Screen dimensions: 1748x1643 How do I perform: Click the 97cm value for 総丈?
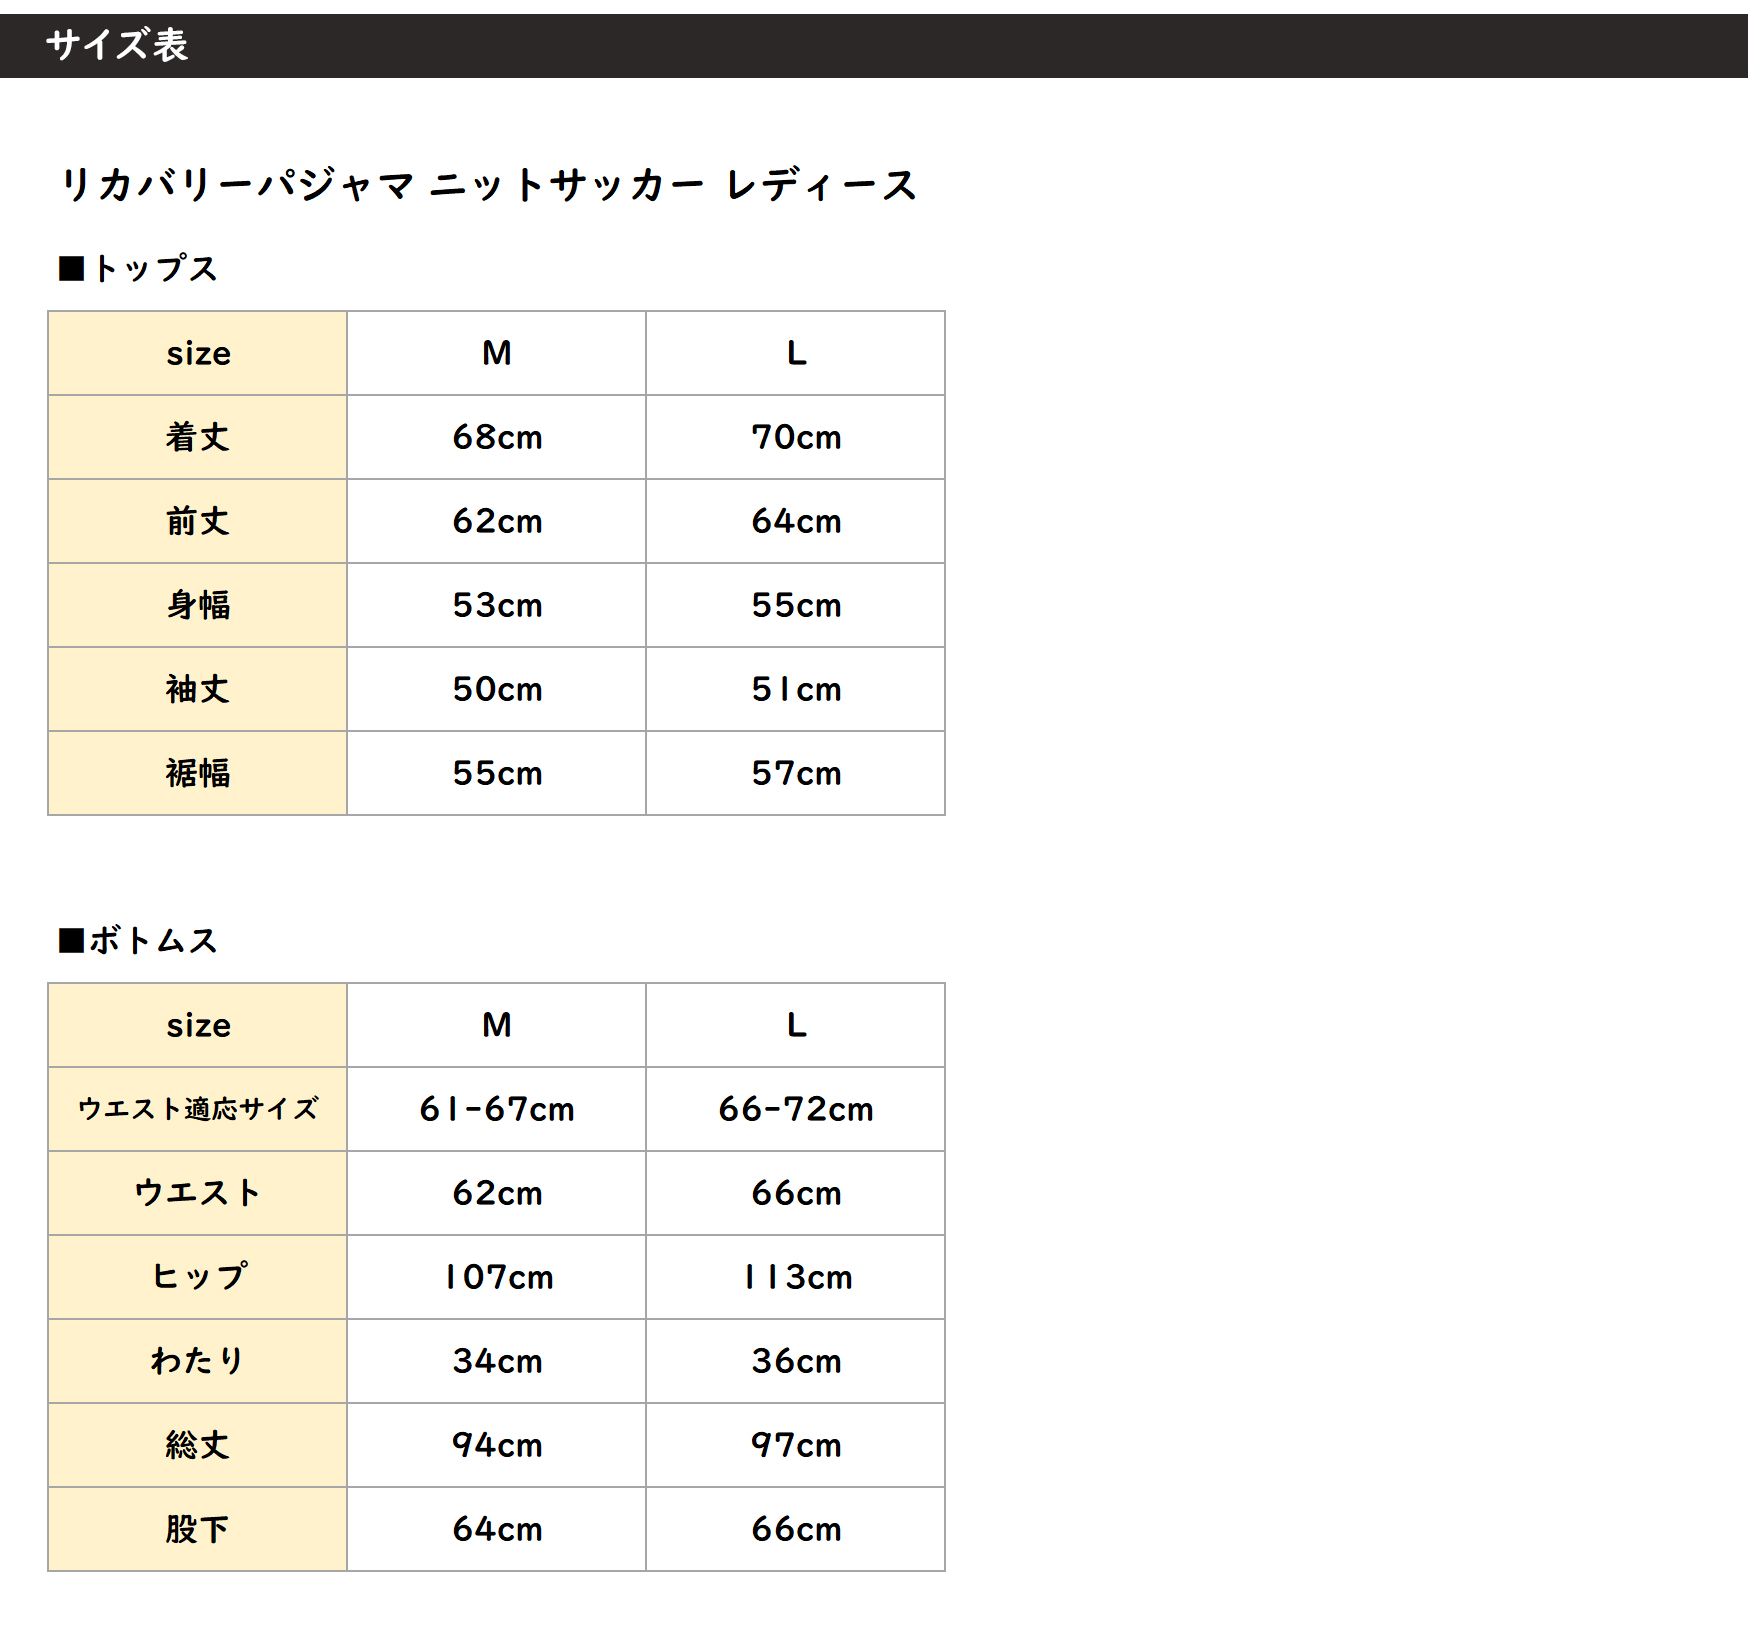click(x=796, y=1445)
